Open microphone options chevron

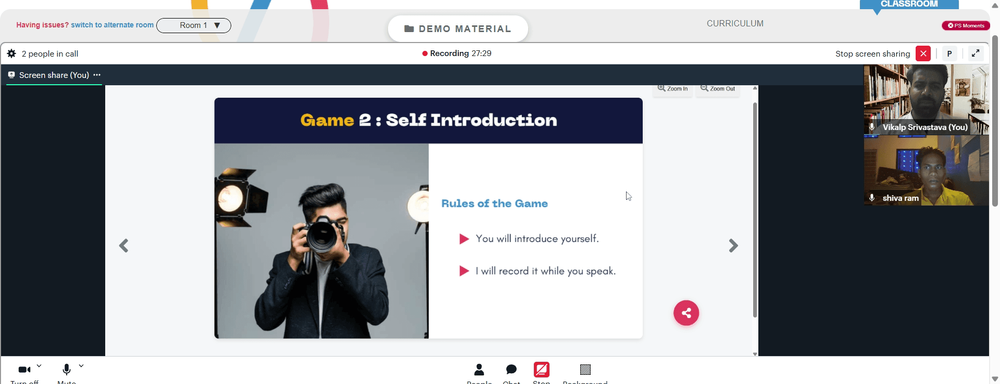point(81,366)
